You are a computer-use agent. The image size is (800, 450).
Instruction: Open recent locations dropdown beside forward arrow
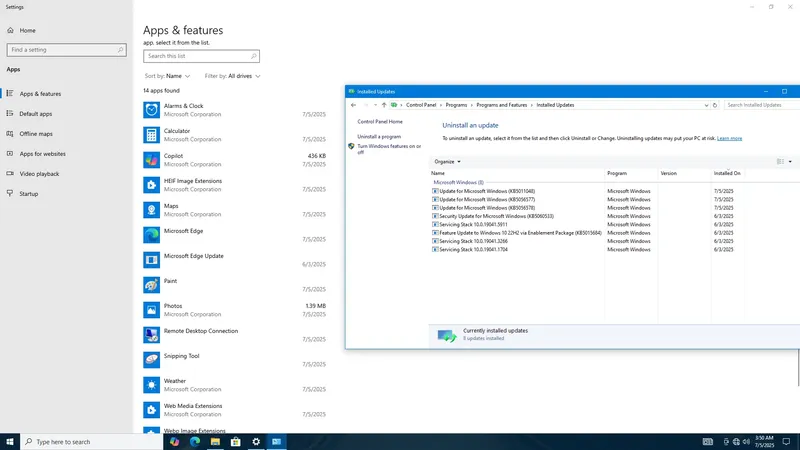point(375,105)
